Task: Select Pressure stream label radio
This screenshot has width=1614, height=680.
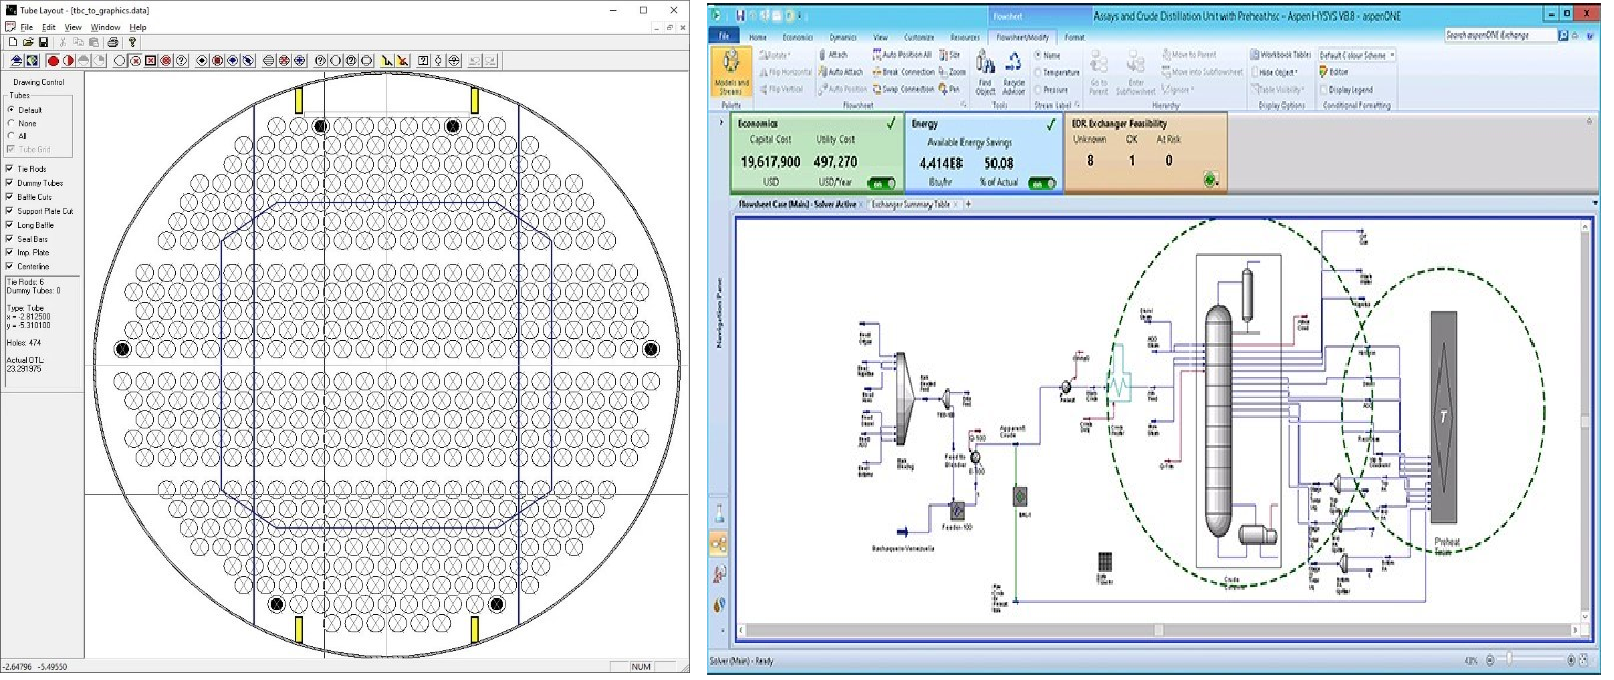Action: click(x=1038, y=90)
